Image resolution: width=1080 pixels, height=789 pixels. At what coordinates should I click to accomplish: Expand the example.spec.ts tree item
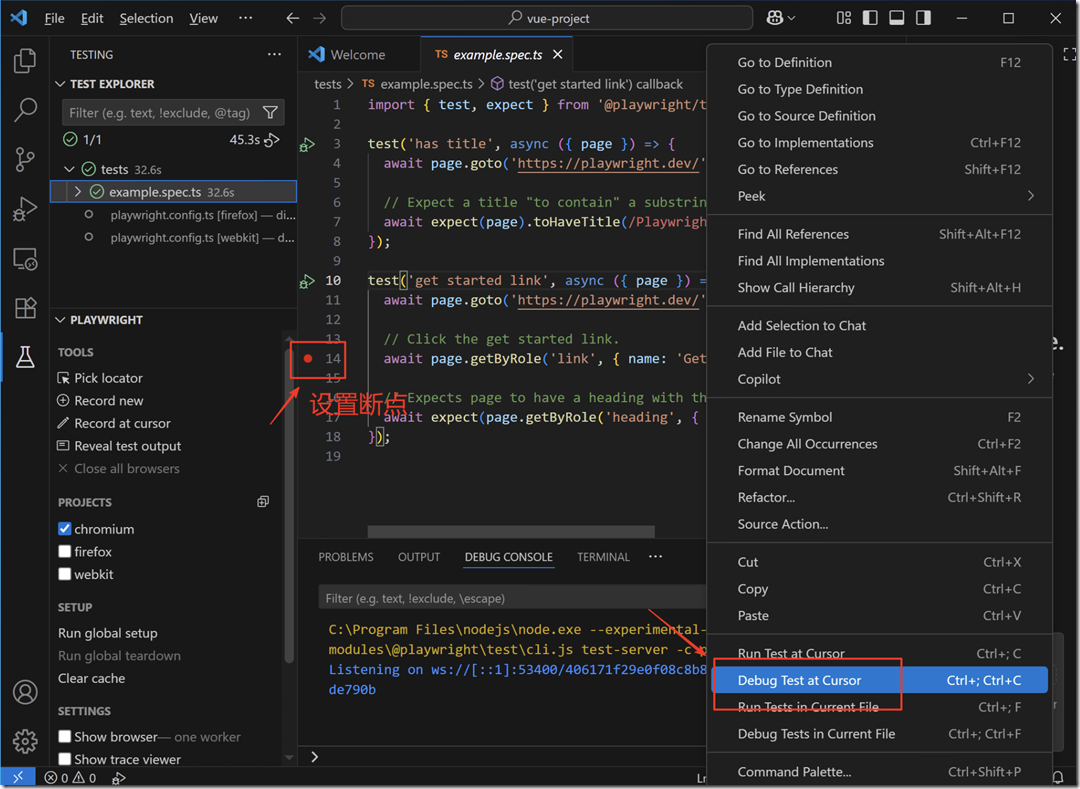[79, 192]
